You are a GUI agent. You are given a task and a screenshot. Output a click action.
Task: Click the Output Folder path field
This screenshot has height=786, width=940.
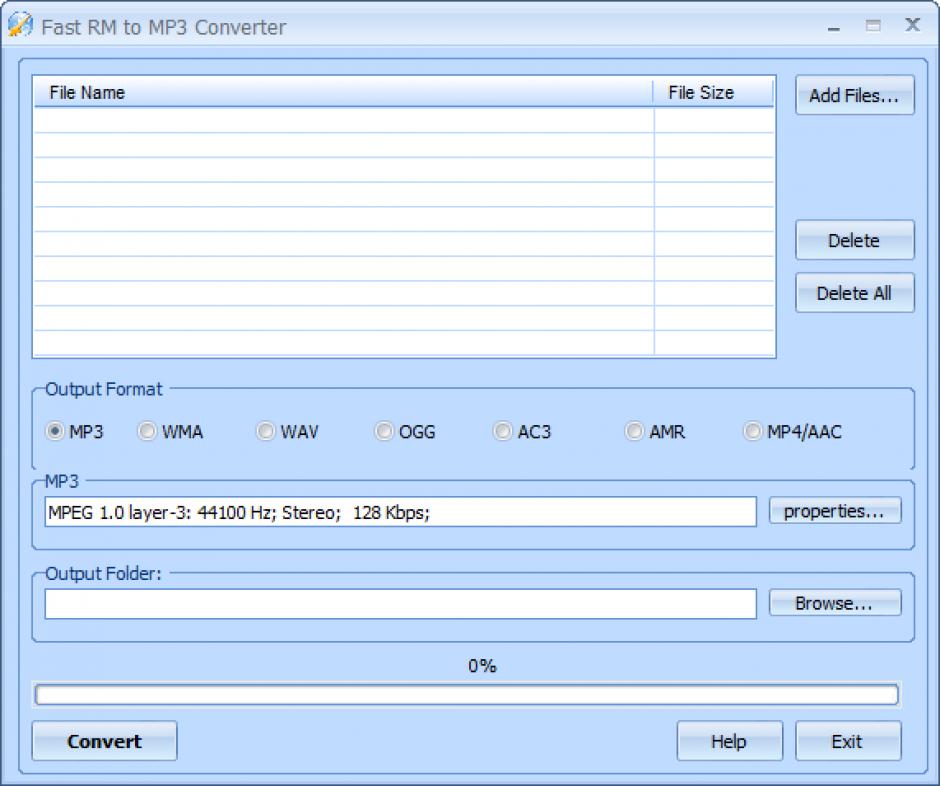tap(400, 604)
